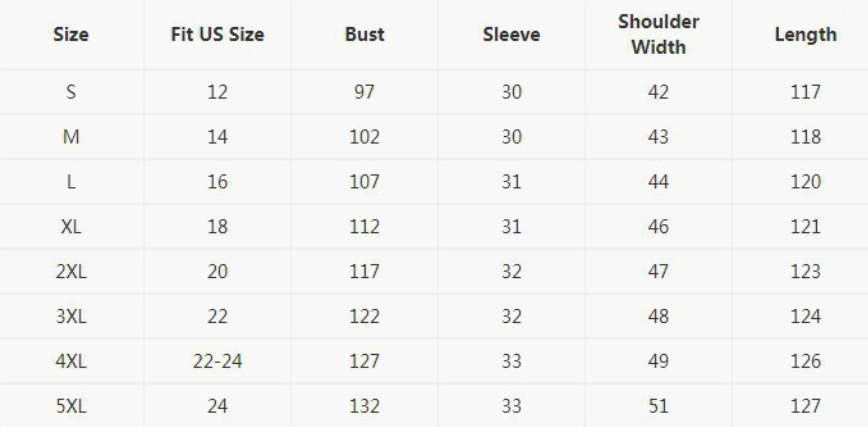
Task: Click bust value 112 in XL row
Action: (x=365, y=227)
